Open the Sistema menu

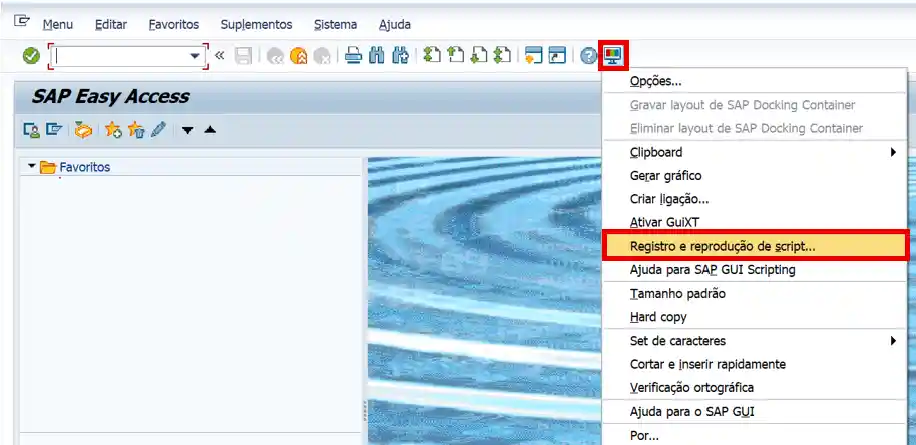pos(335,25)
